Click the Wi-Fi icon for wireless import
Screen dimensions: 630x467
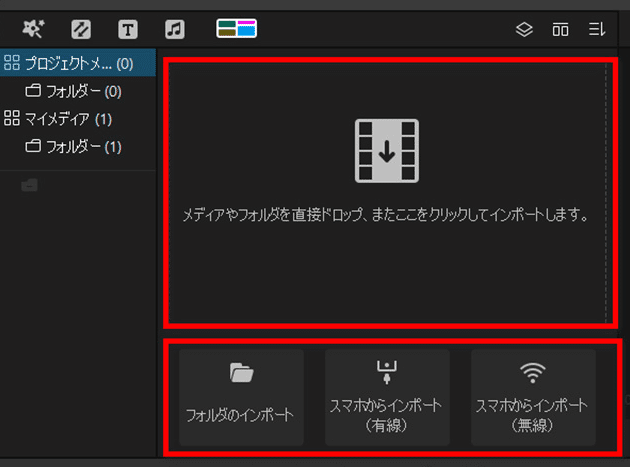533,372
